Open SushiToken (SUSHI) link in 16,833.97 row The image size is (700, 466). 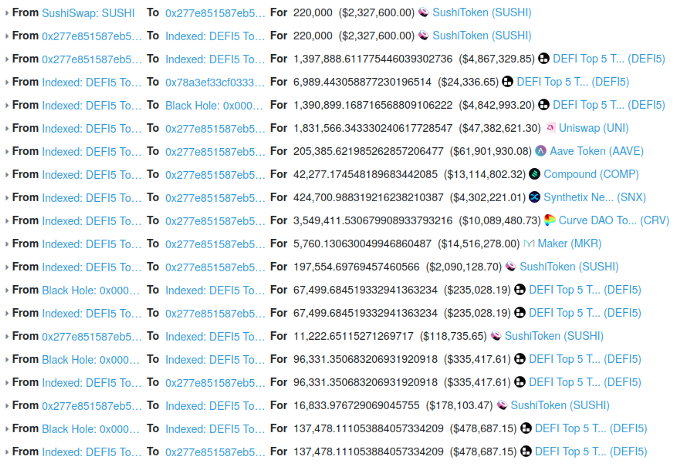click(560, 406)
